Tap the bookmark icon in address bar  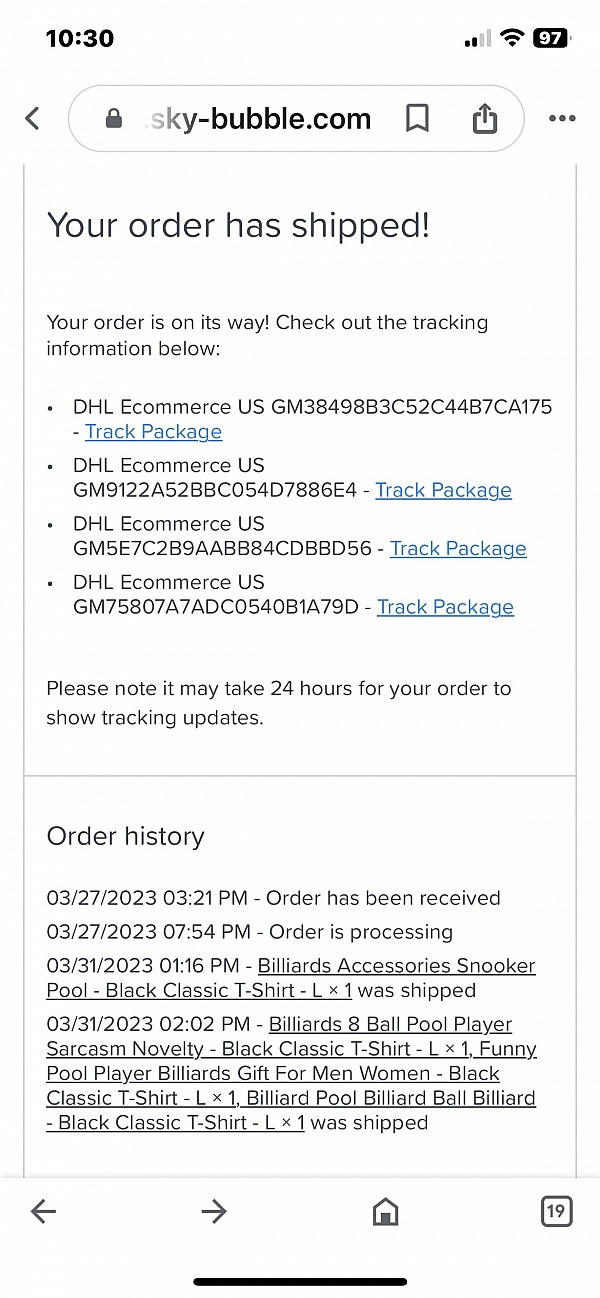417,118
